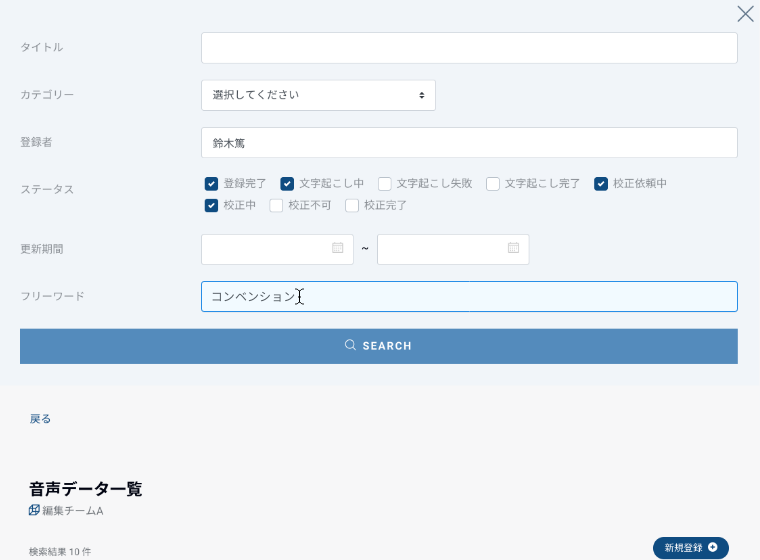
Task: Open calendar icon in end date field
Action: click(513, 248)
